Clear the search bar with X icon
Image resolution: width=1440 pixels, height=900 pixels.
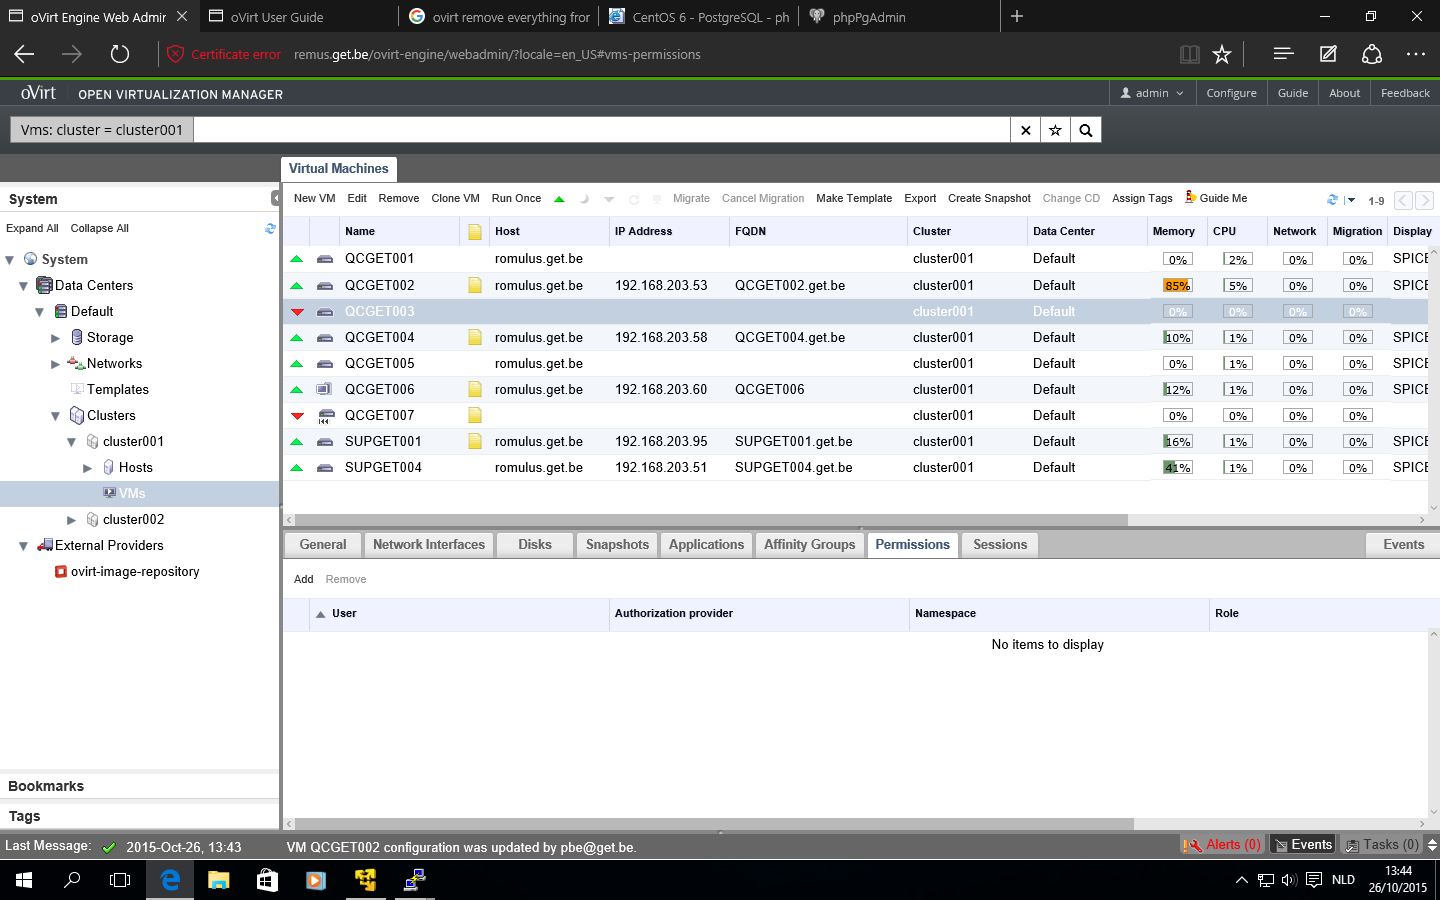1025,130
